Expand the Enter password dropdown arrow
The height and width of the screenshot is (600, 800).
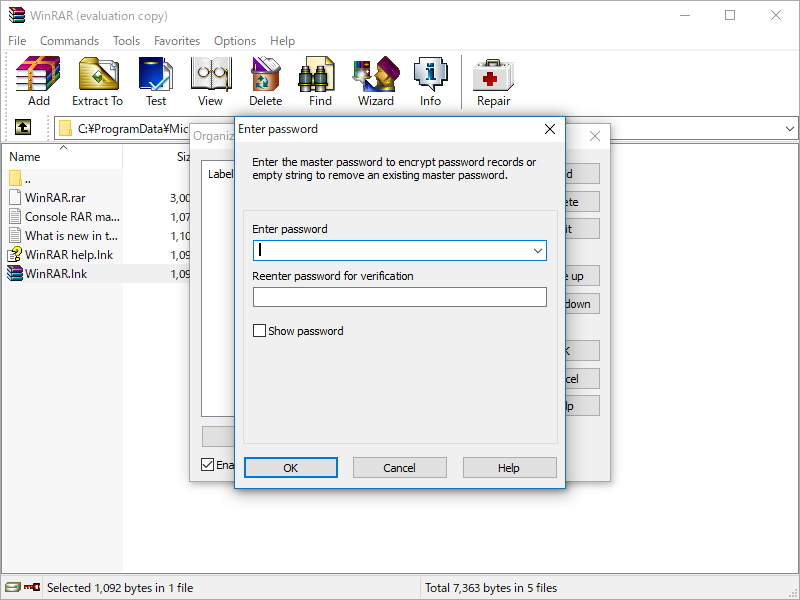click(x=537, y=251)
